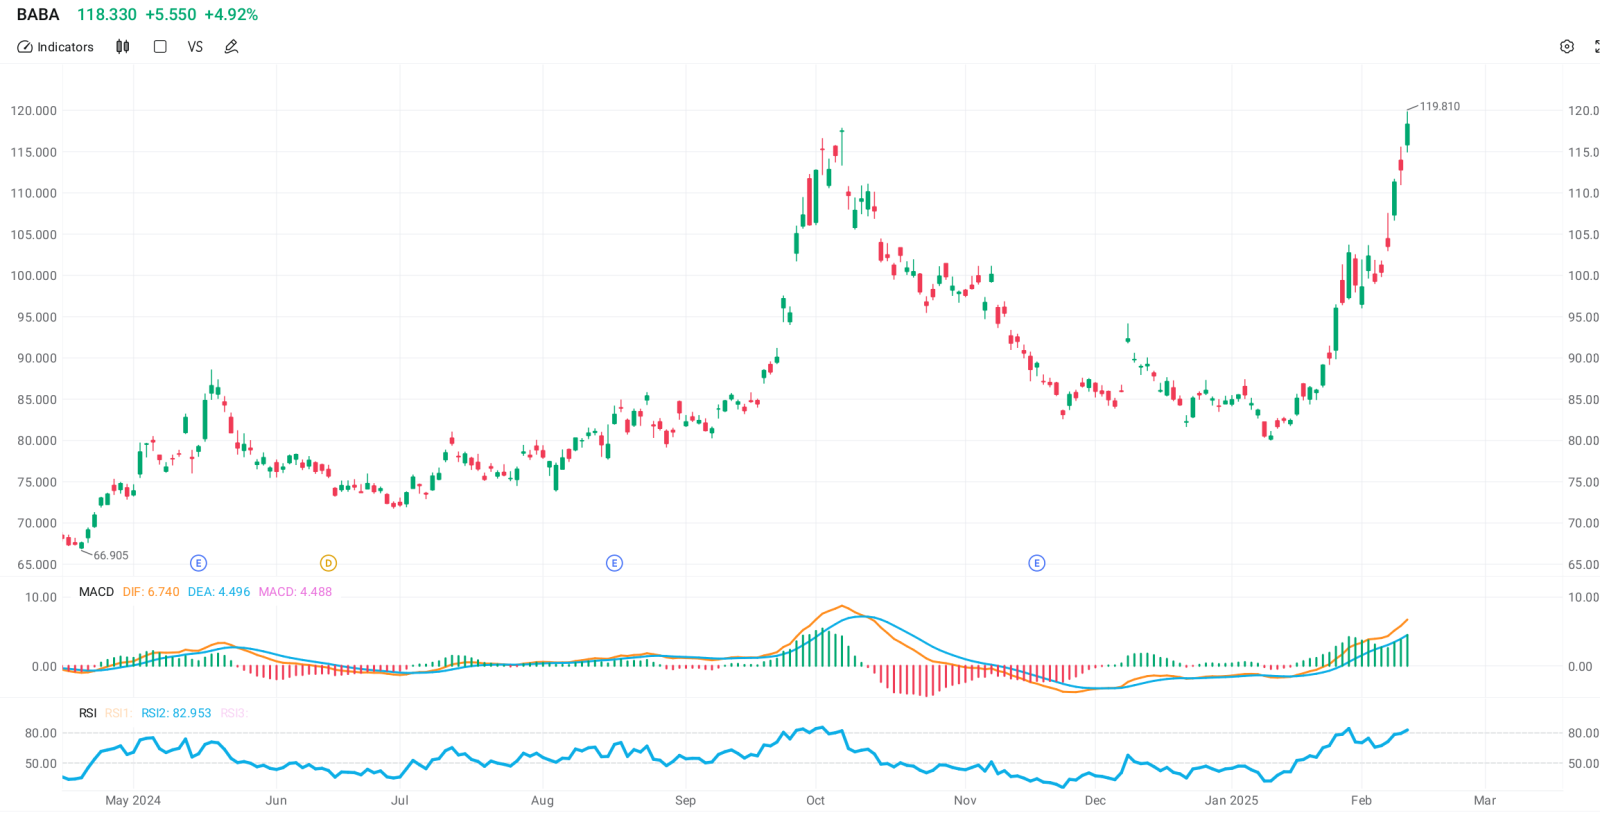Screen dimensions: 1600x815
Task: Click the 70.000 price axis label
Action: [37, 523]
